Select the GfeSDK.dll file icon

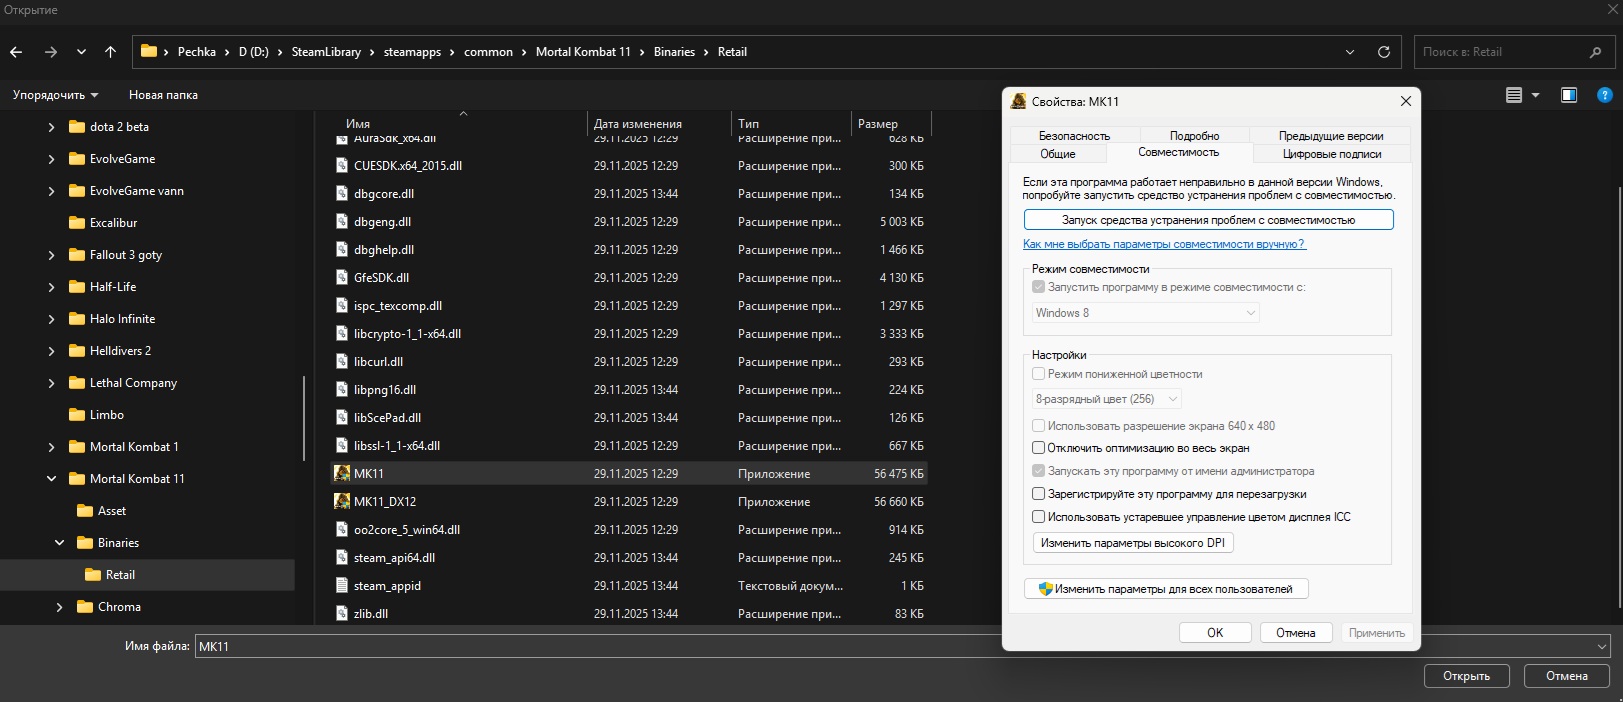pos(342,277)
